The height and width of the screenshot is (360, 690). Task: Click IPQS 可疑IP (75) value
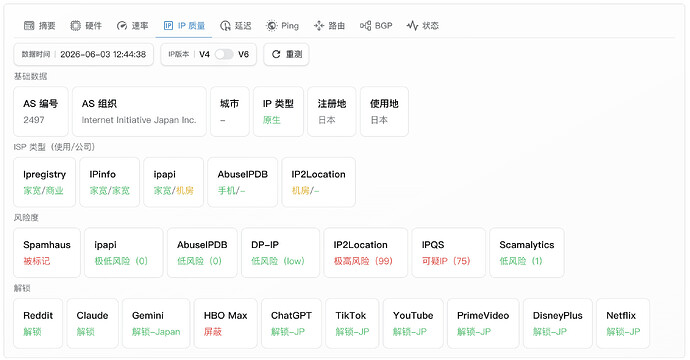[x=446, y=261]
